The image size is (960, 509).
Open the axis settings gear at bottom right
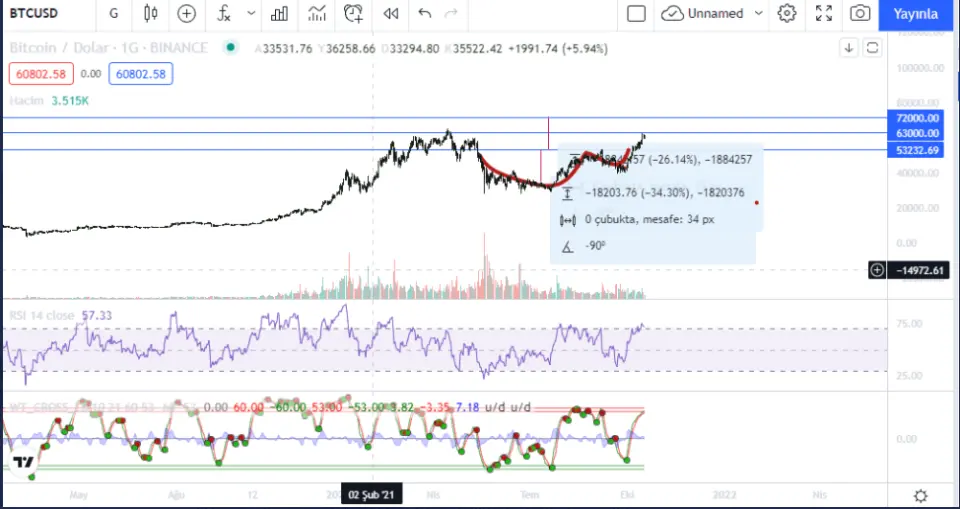tap(920, 496)
